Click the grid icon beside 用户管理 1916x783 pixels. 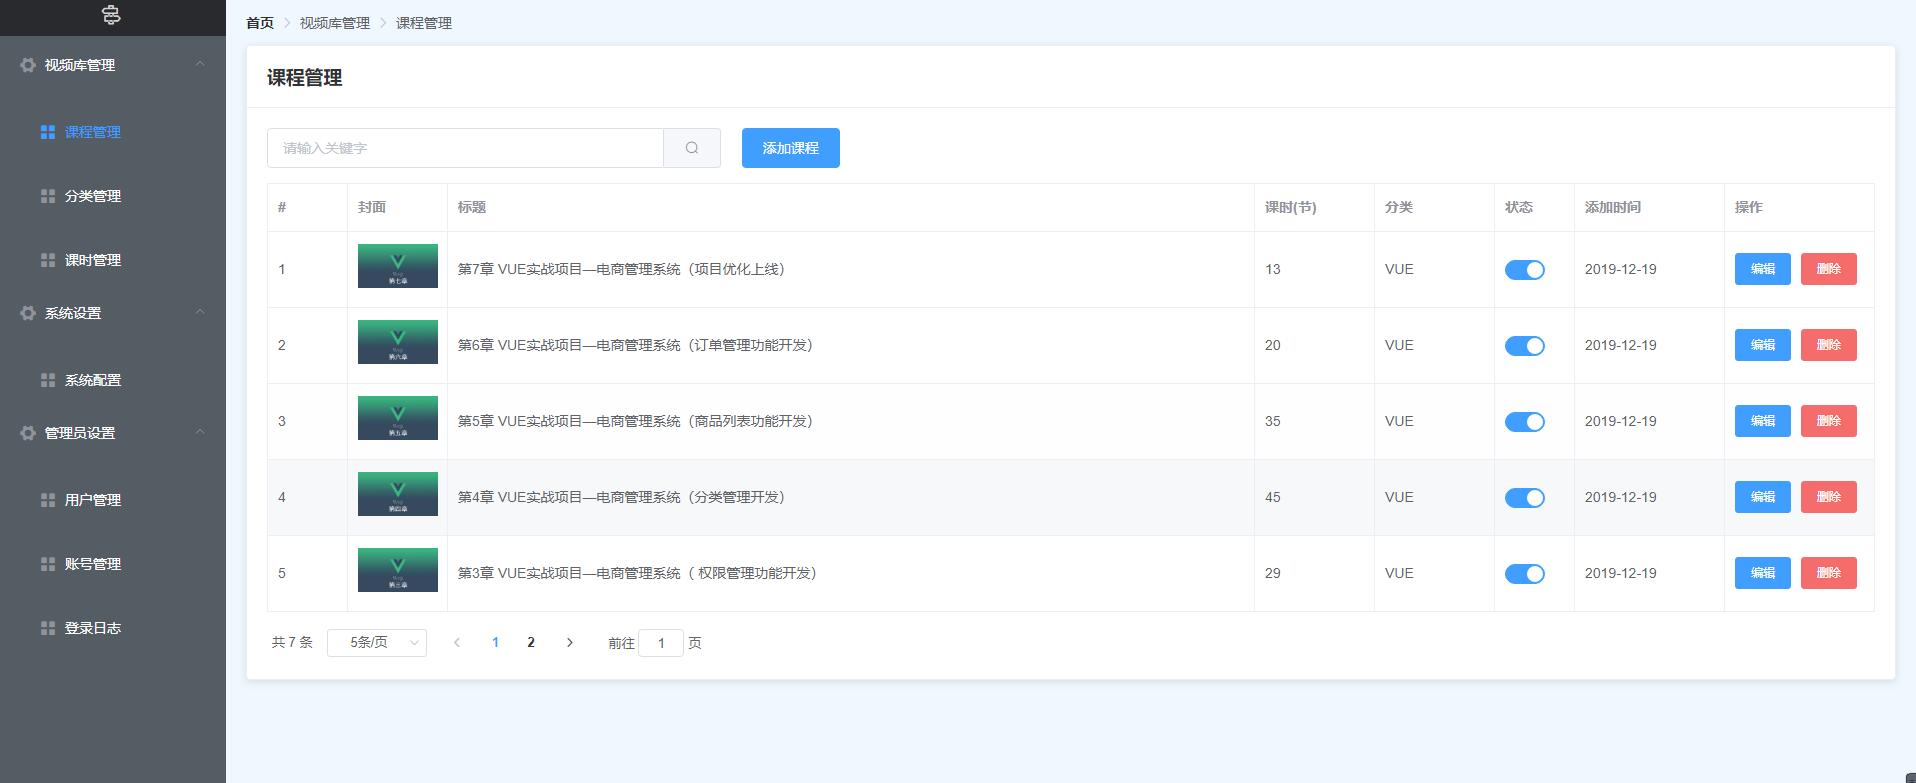tap(48, 500)
